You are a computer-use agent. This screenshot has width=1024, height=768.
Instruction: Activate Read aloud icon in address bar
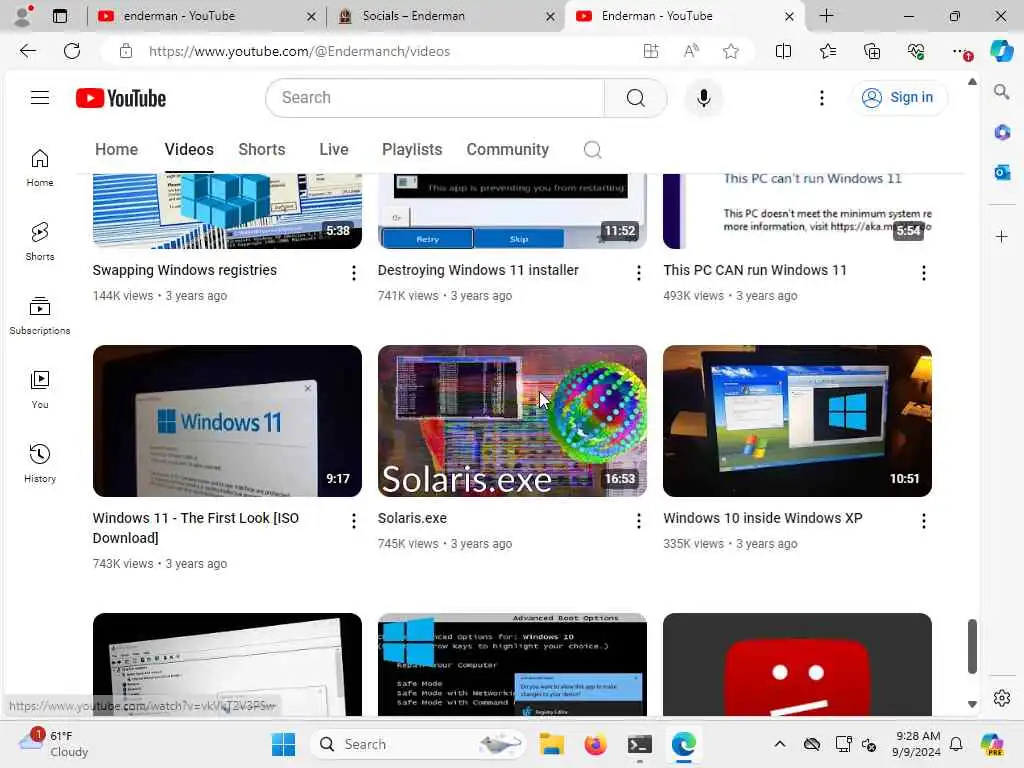click(x=691, y=51)
